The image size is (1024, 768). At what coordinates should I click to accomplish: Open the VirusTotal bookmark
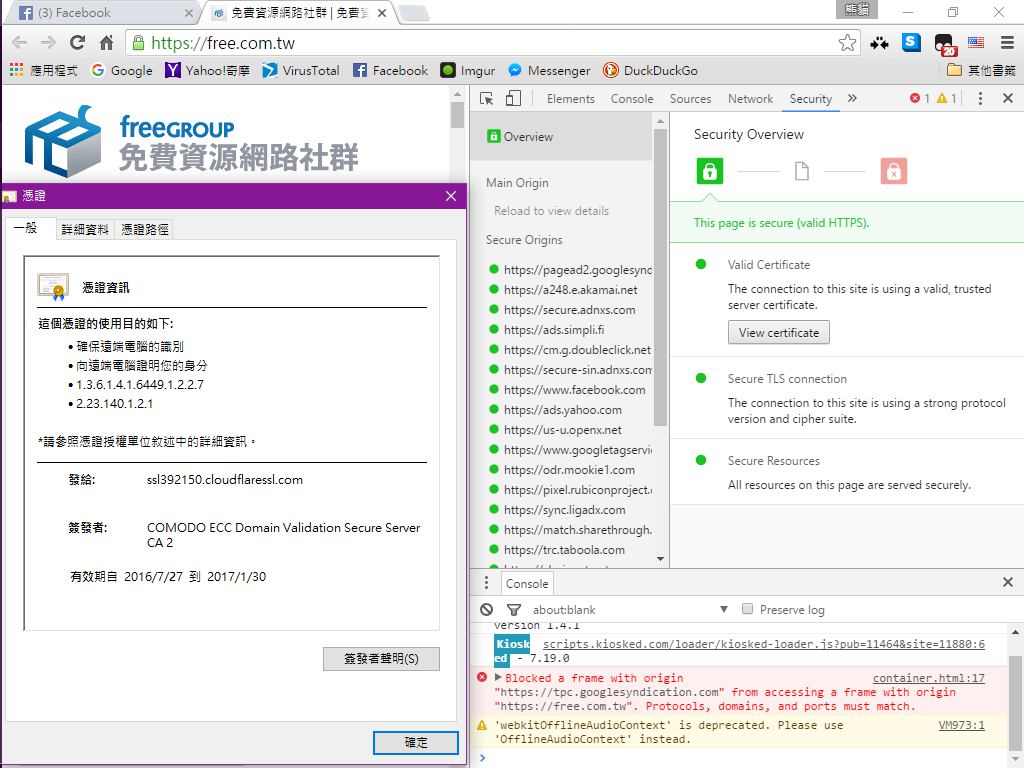(x=300, y=70)
